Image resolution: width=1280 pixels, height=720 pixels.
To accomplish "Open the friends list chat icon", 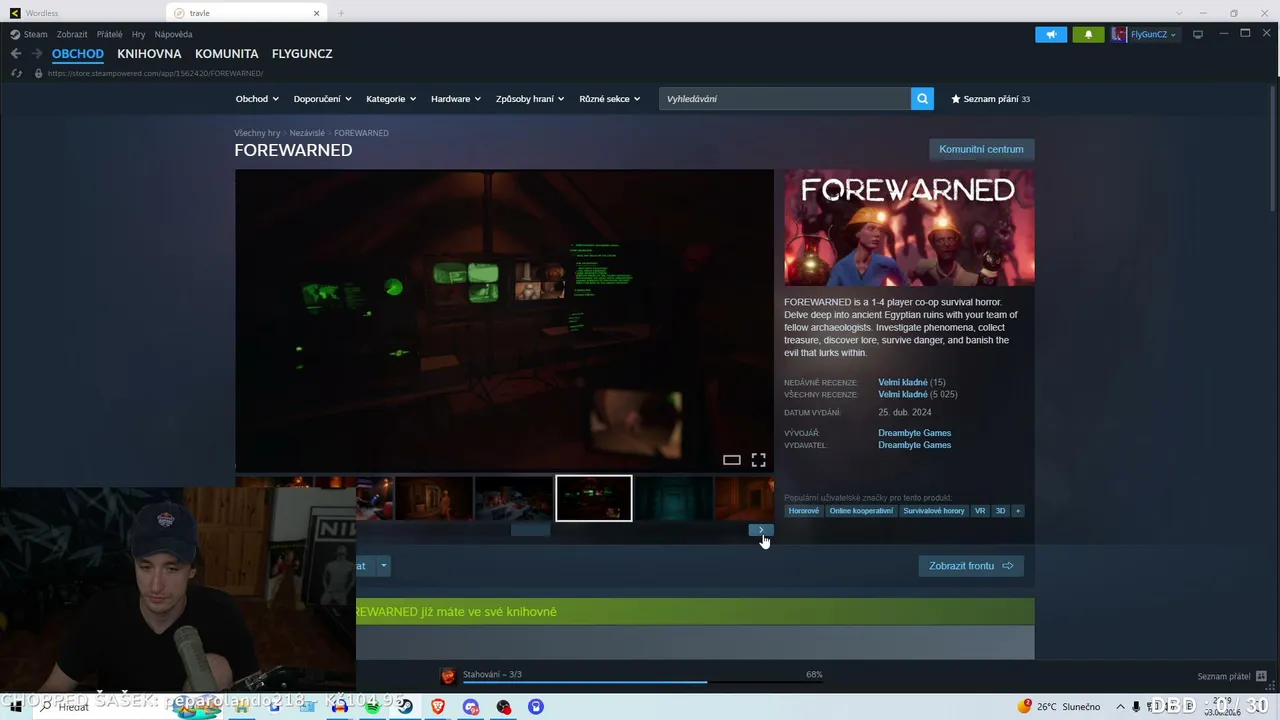I will click(x=1261, y=676).
